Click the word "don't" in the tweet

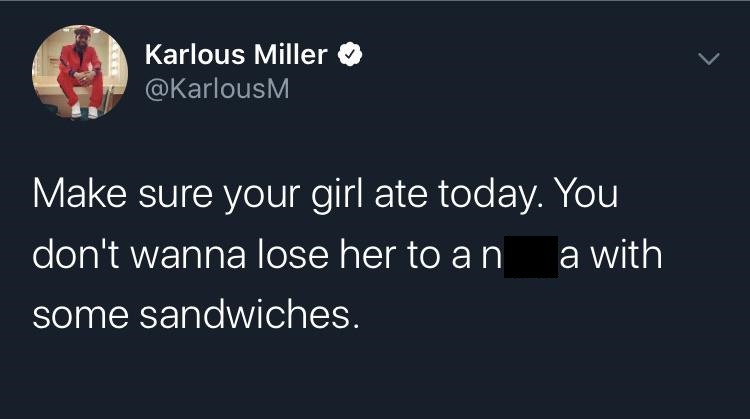click(70, 254)
